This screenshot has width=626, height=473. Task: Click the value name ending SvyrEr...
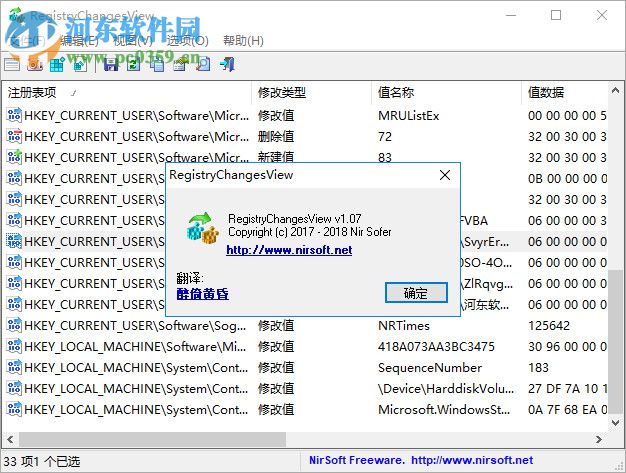485,241
